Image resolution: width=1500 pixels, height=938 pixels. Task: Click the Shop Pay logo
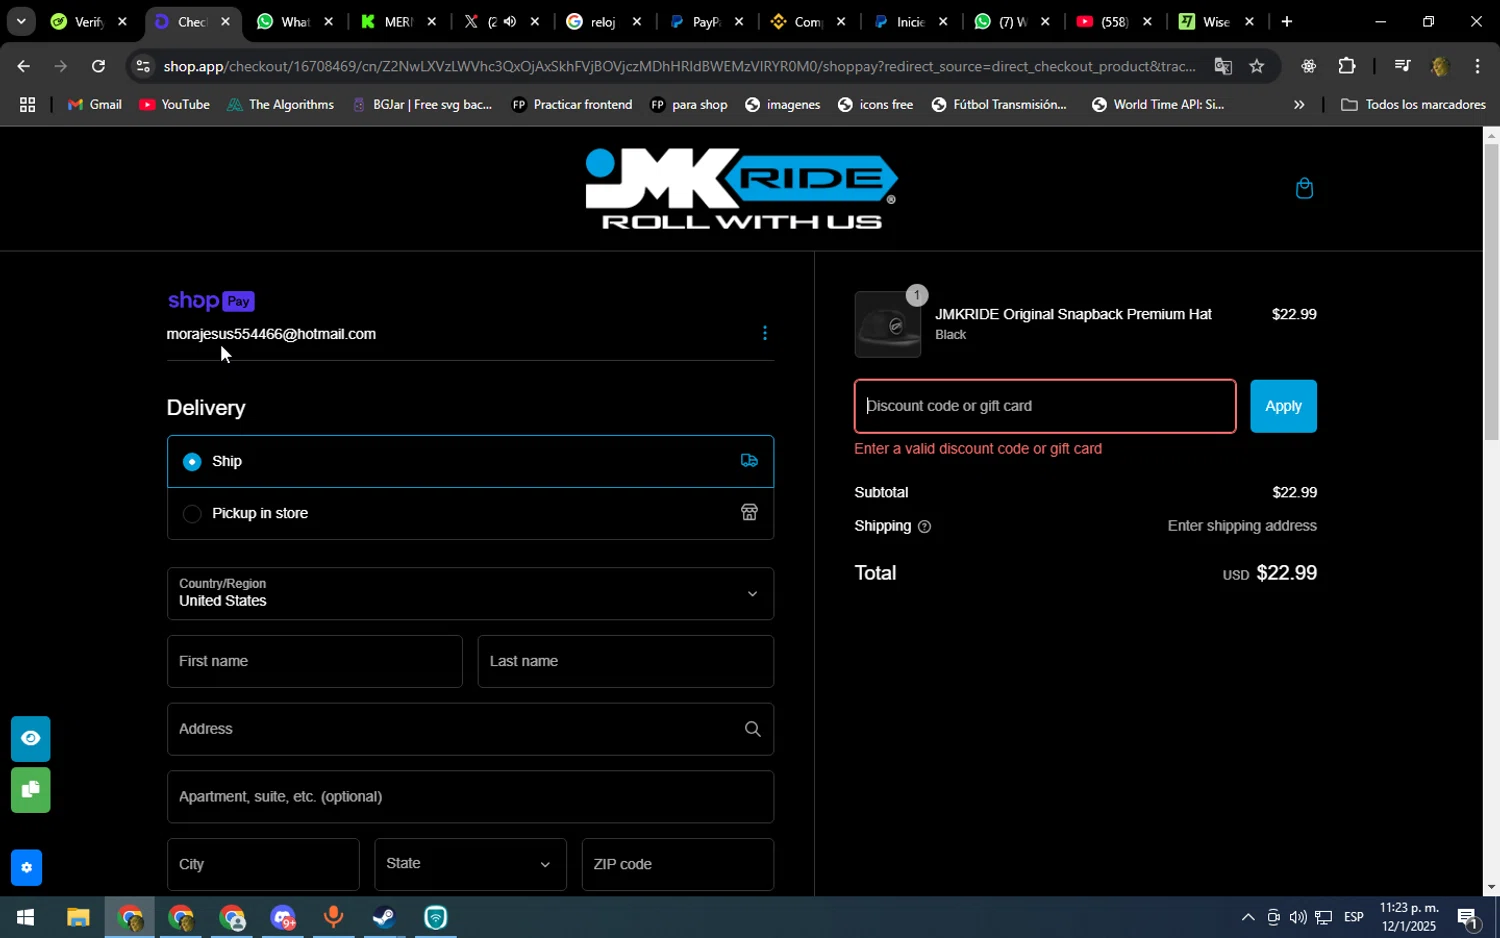(211, 301)
